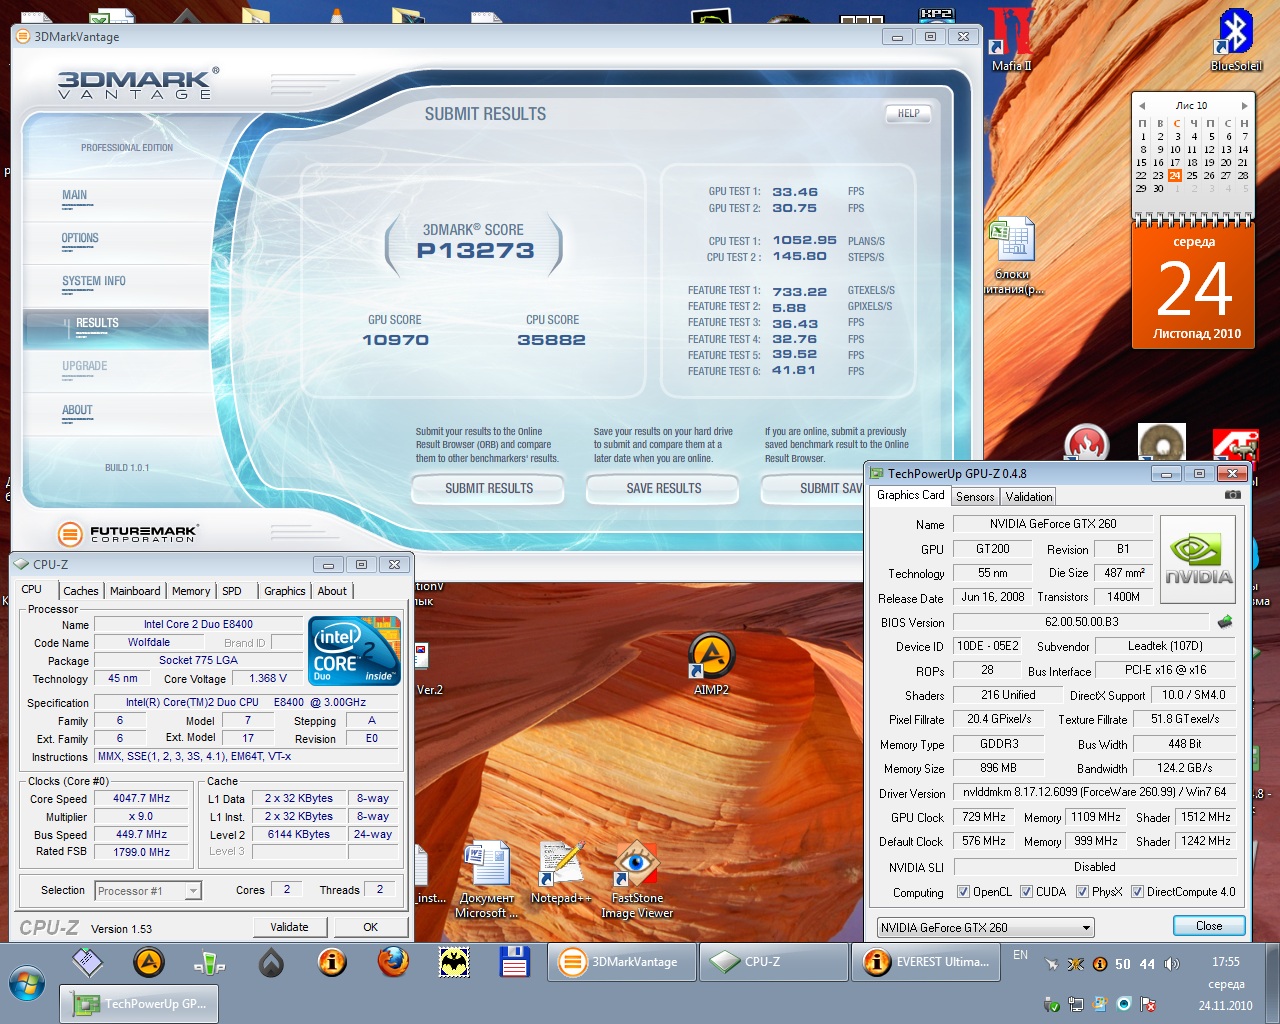Click the Batman icon in quick launch
Image resolution: width=1280 pixels, height=1024 pixels.
454,962
